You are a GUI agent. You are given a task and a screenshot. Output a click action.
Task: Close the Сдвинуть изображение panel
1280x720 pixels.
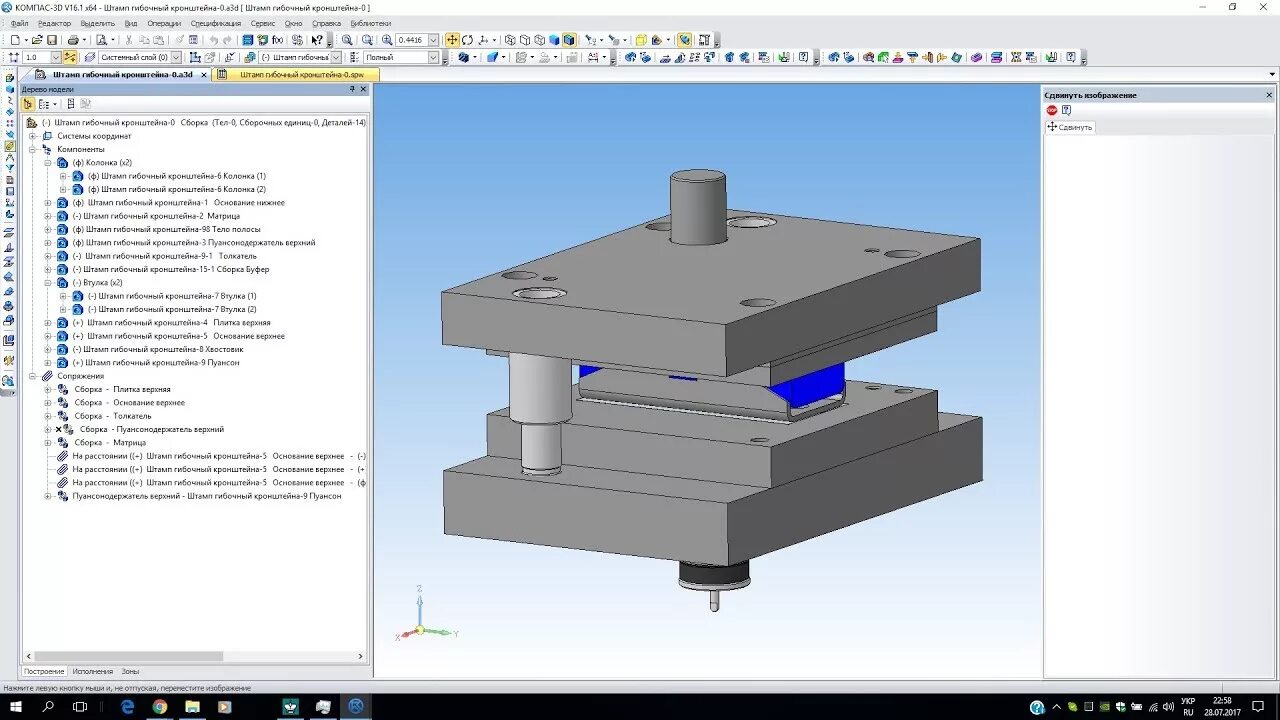pyautogui.click(x=1270, y=95)
